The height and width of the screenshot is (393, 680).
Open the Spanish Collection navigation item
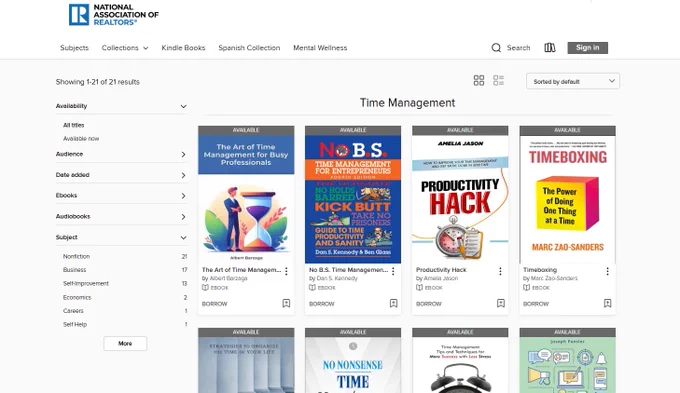tap(249, 48)
